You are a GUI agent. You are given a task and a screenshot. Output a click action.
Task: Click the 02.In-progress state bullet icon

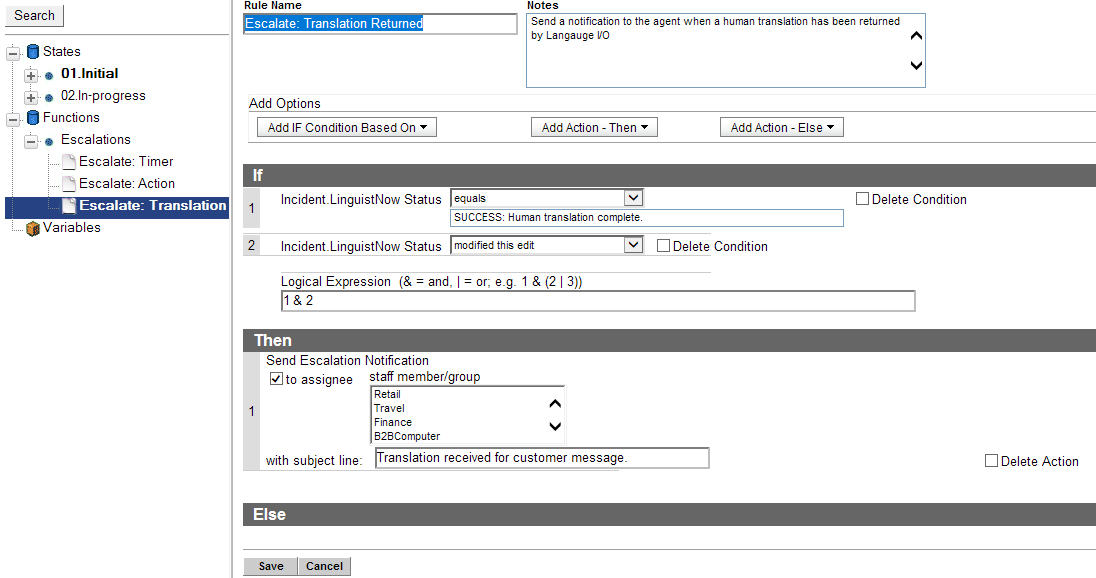(49, 97)
